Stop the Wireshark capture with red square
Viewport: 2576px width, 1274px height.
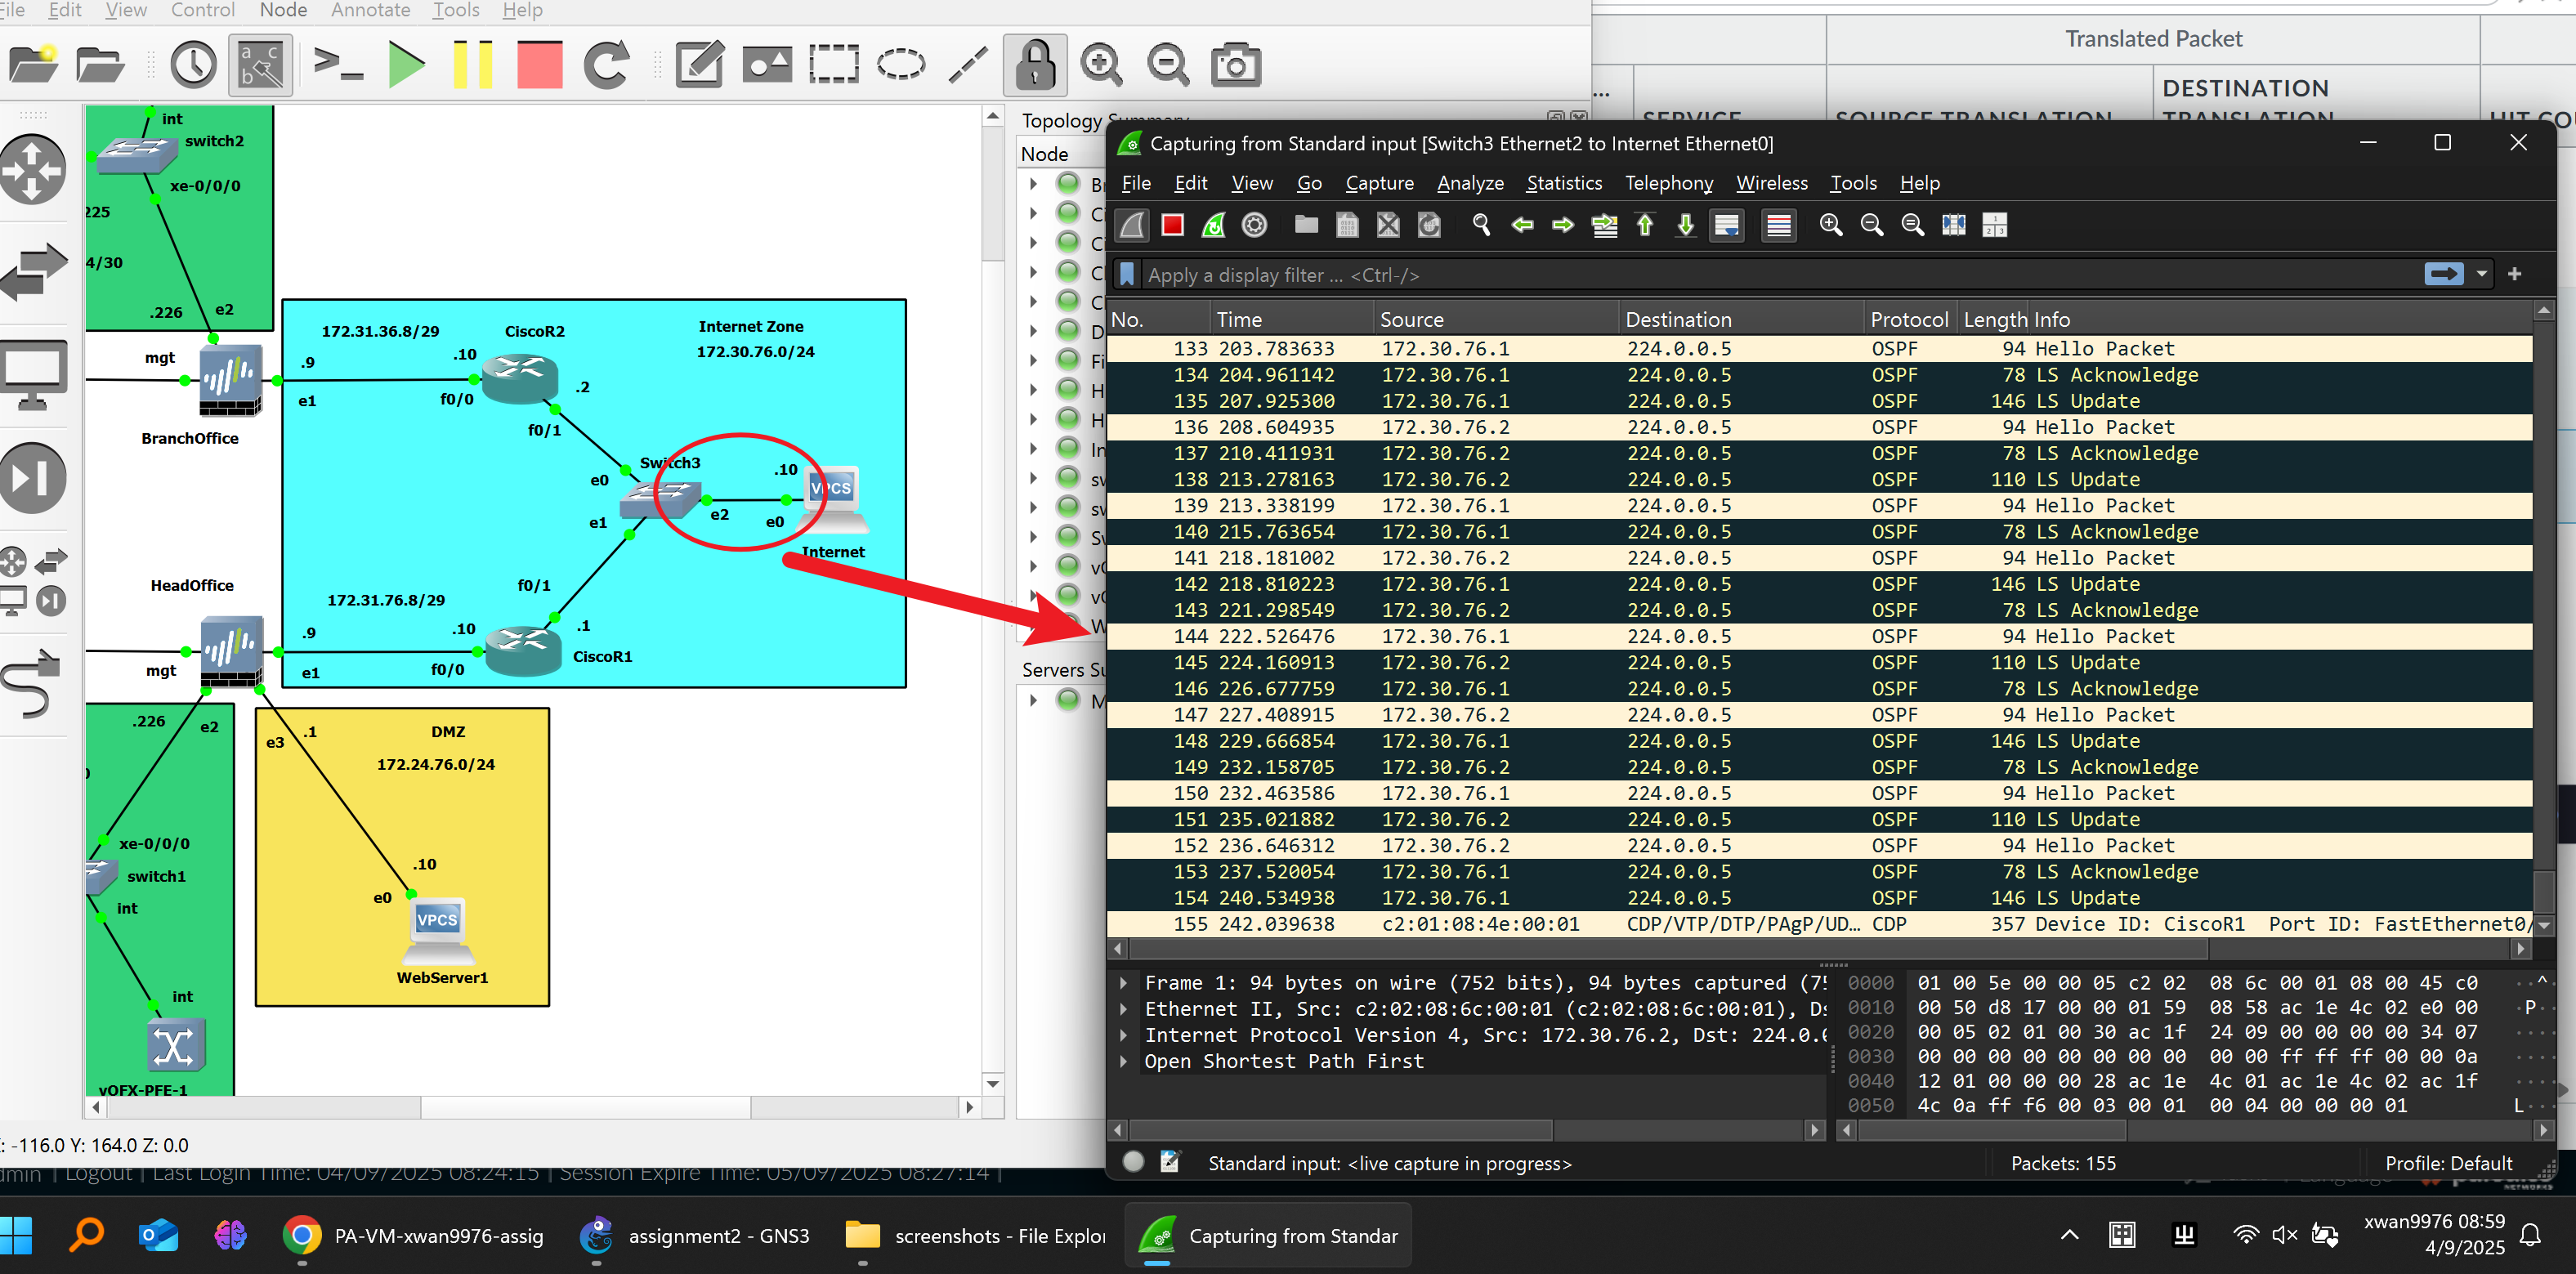coord(1172,225)
